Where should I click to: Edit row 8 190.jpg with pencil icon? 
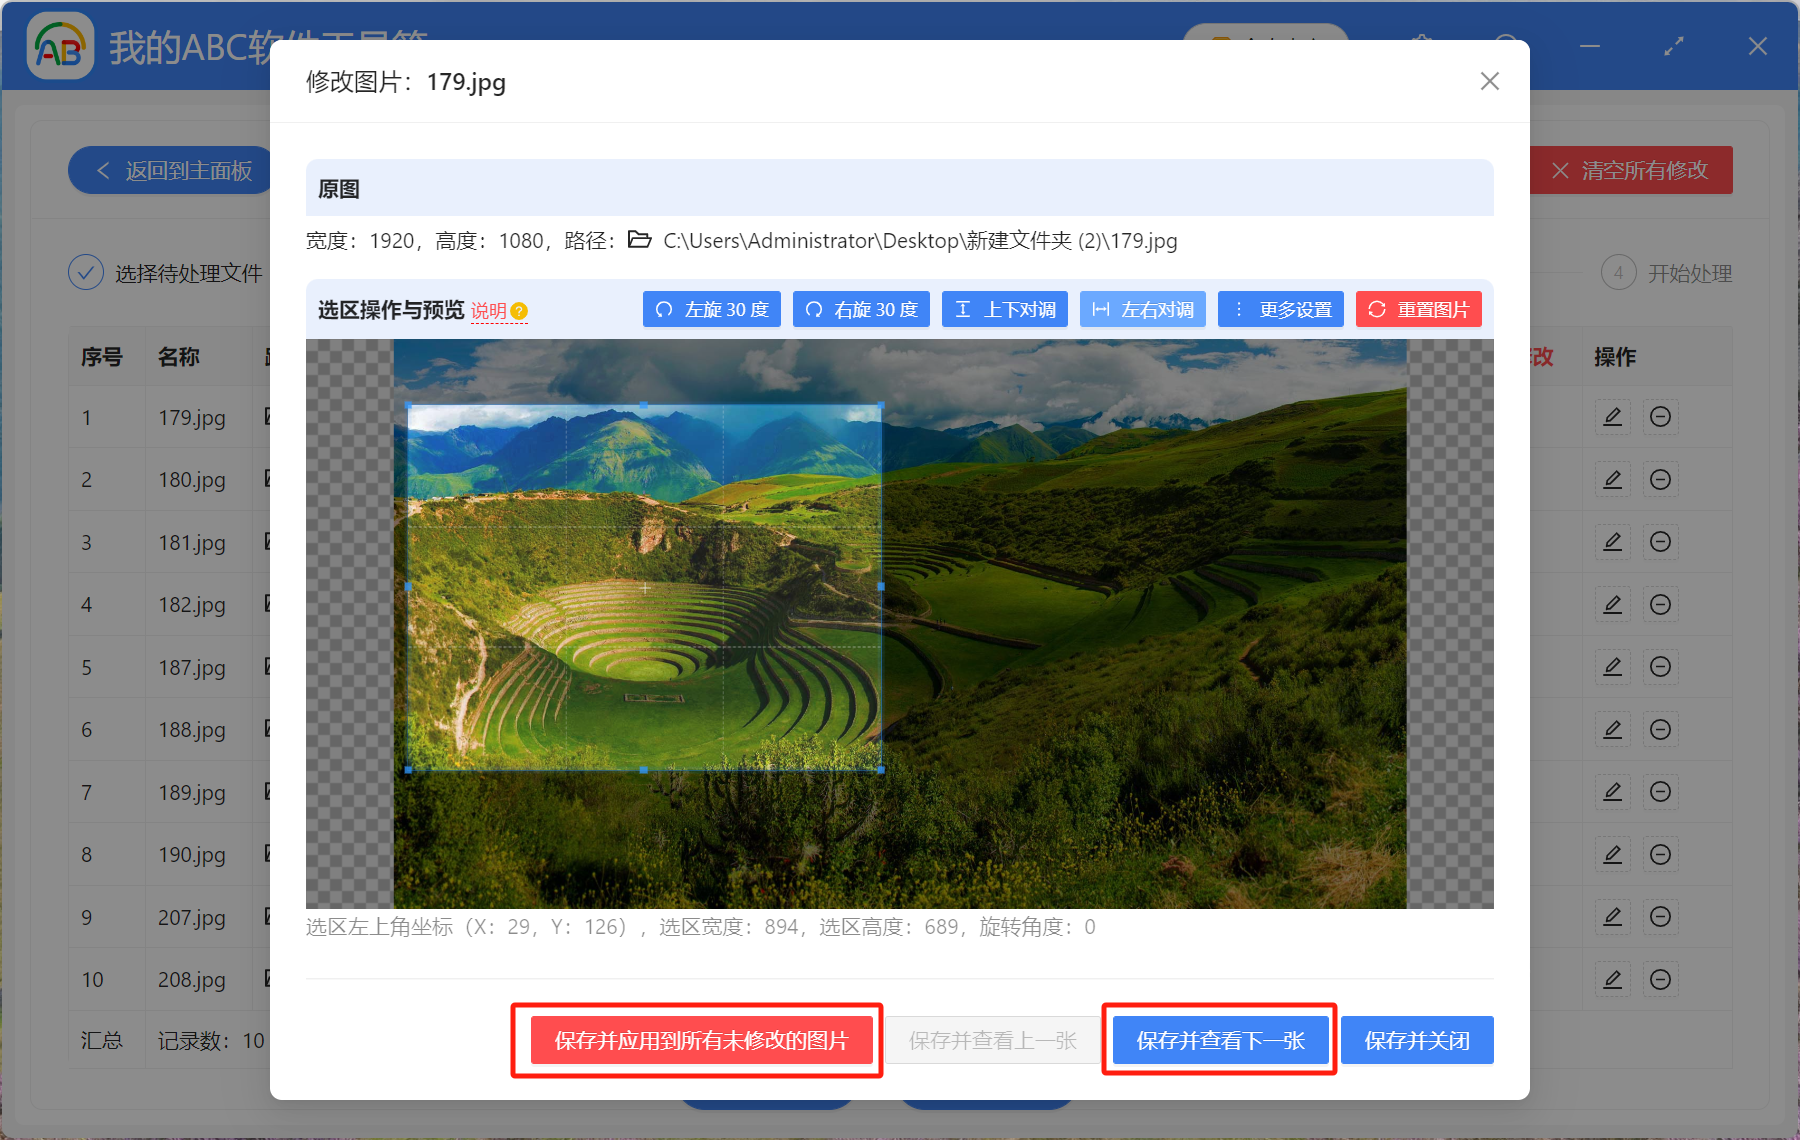point(1613,855)
